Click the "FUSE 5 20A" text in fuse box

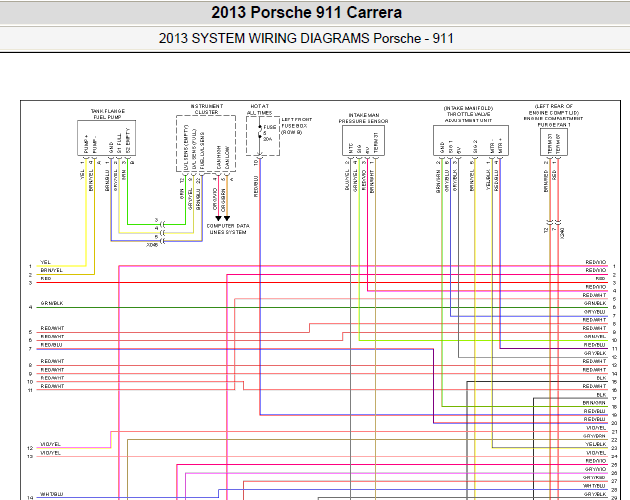pos(269,133)
